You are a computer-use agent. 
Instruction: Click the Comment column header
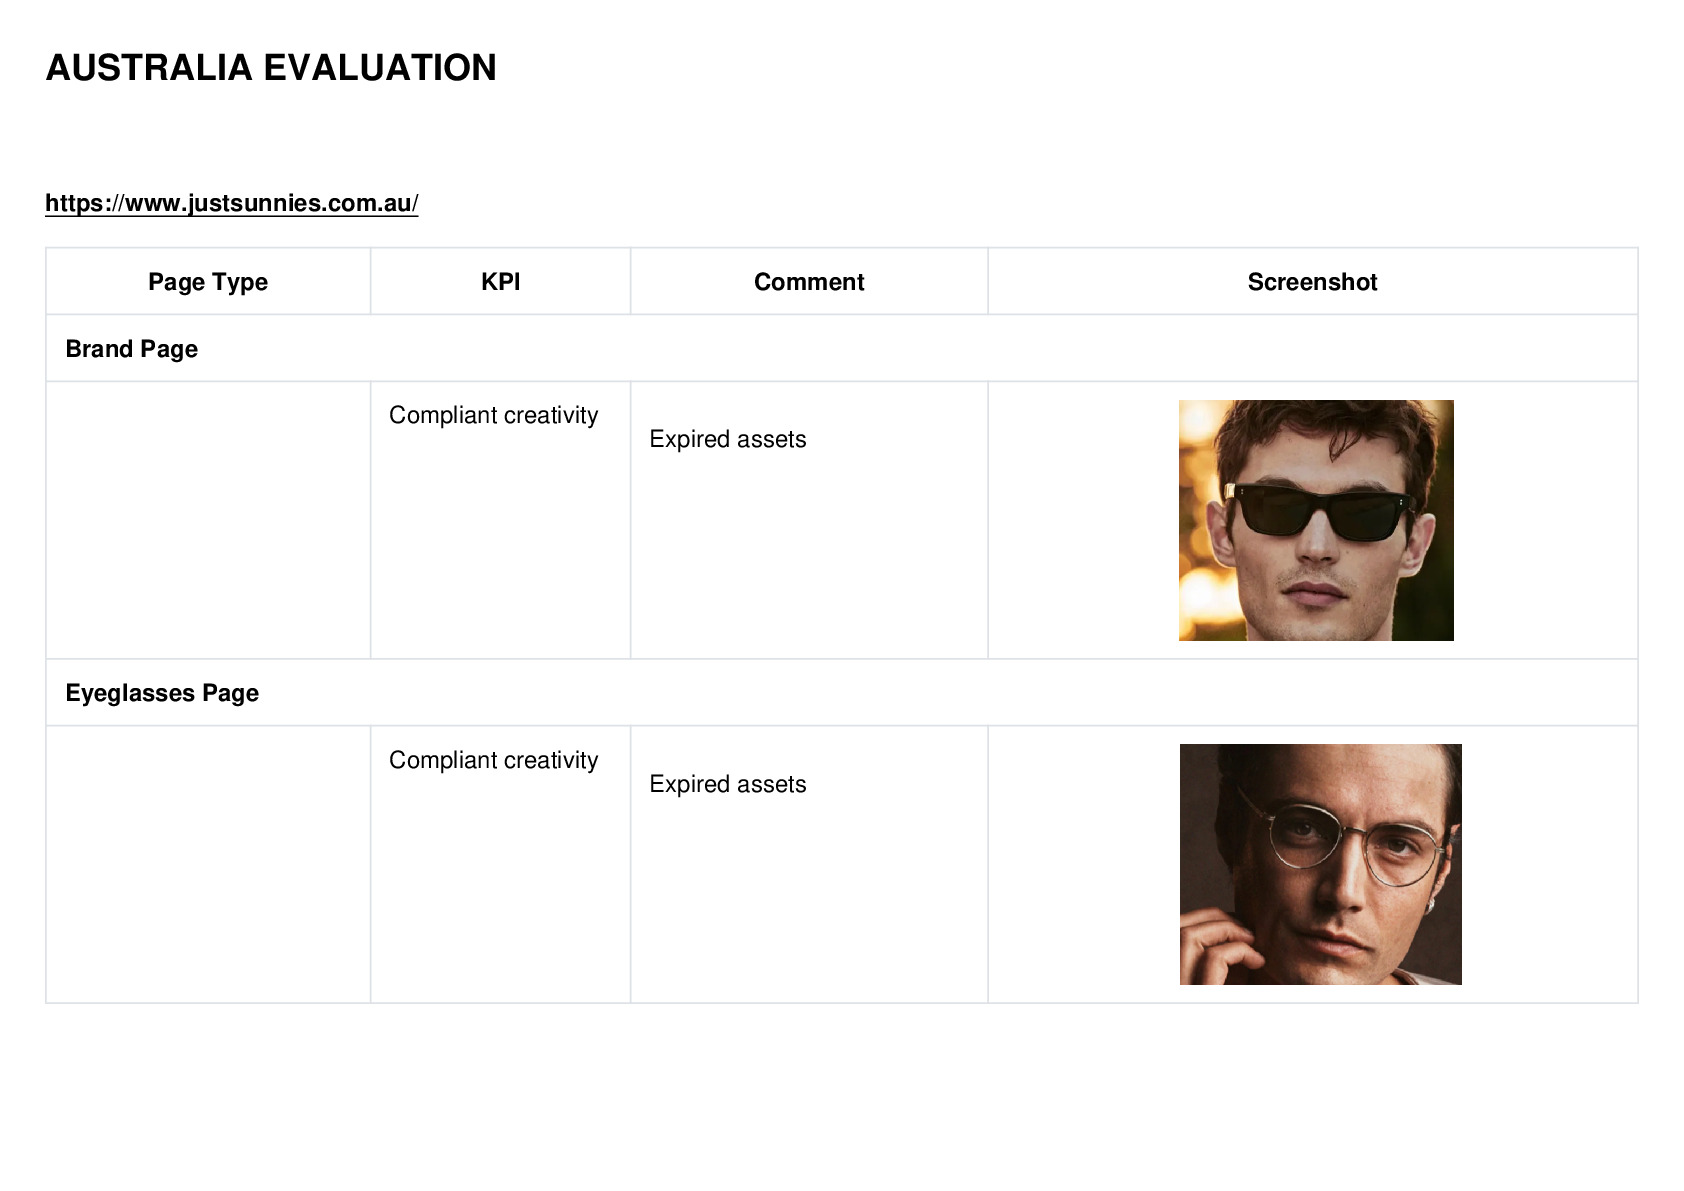(809, 282)
